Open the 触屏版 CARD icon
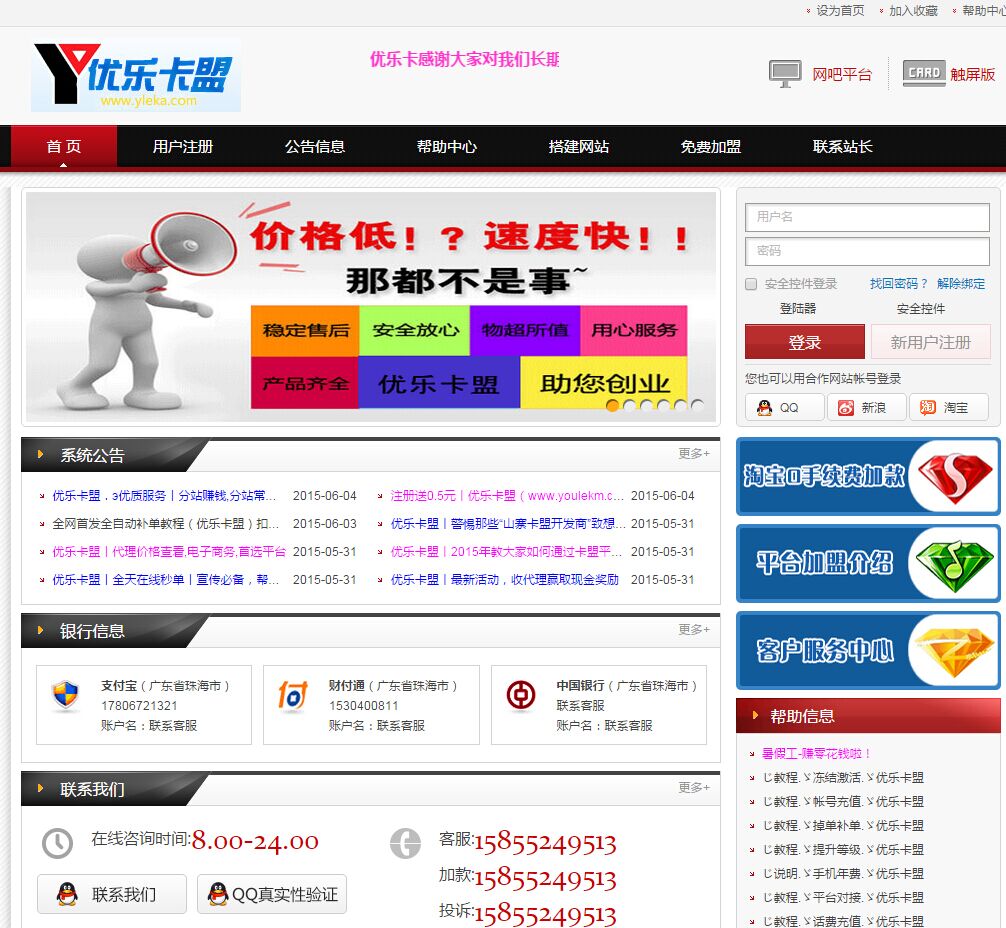 (x=924, y=73)
